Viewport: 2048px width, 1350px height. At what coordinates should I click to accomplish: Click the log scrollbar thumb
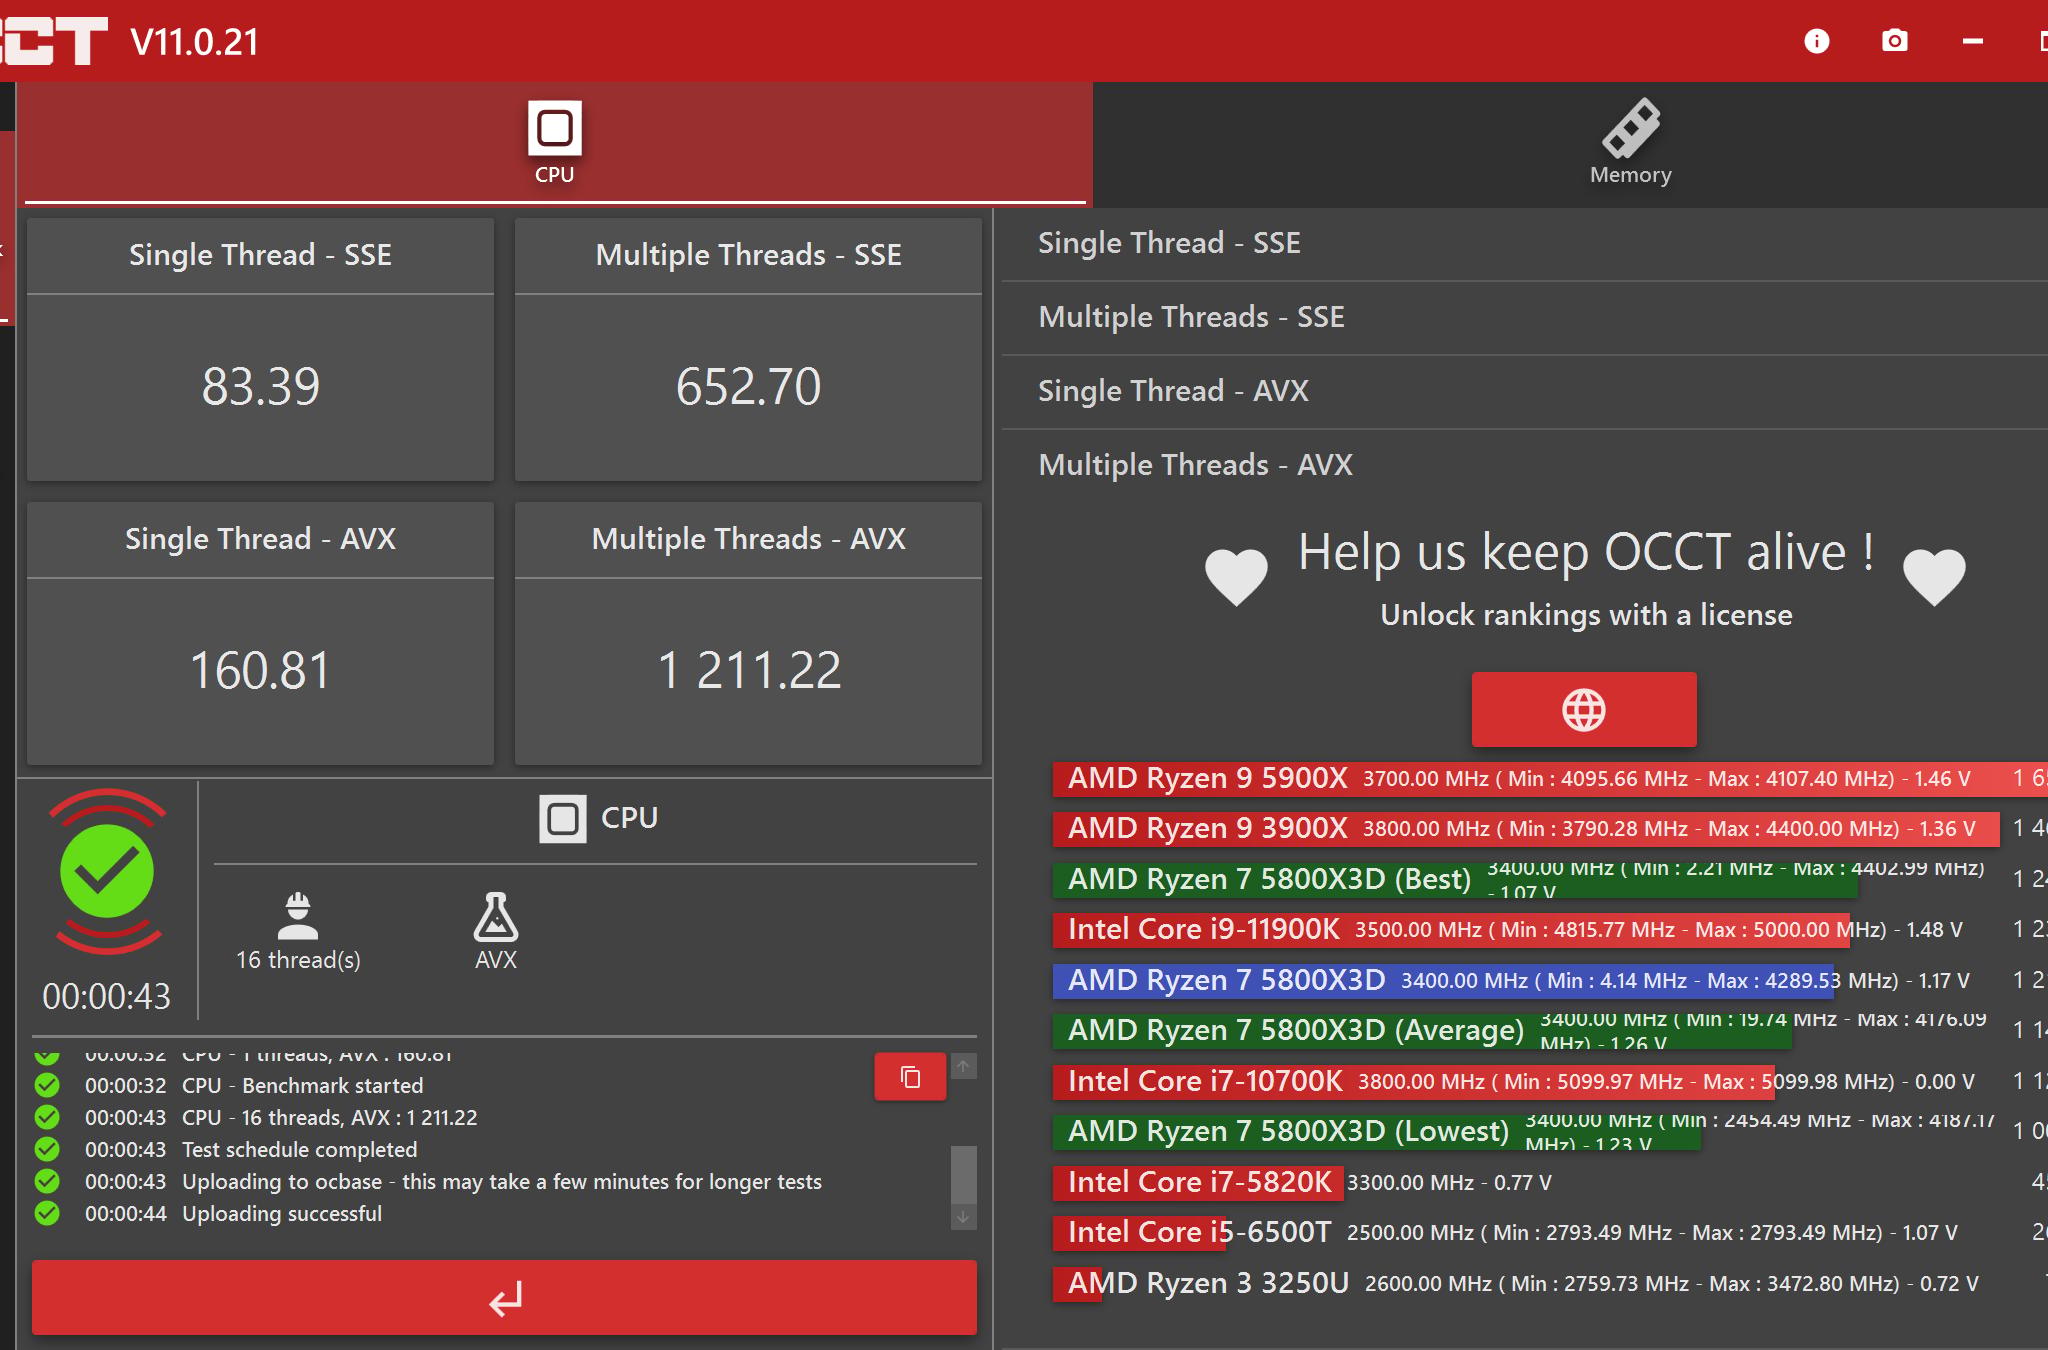pos(963,1175)
